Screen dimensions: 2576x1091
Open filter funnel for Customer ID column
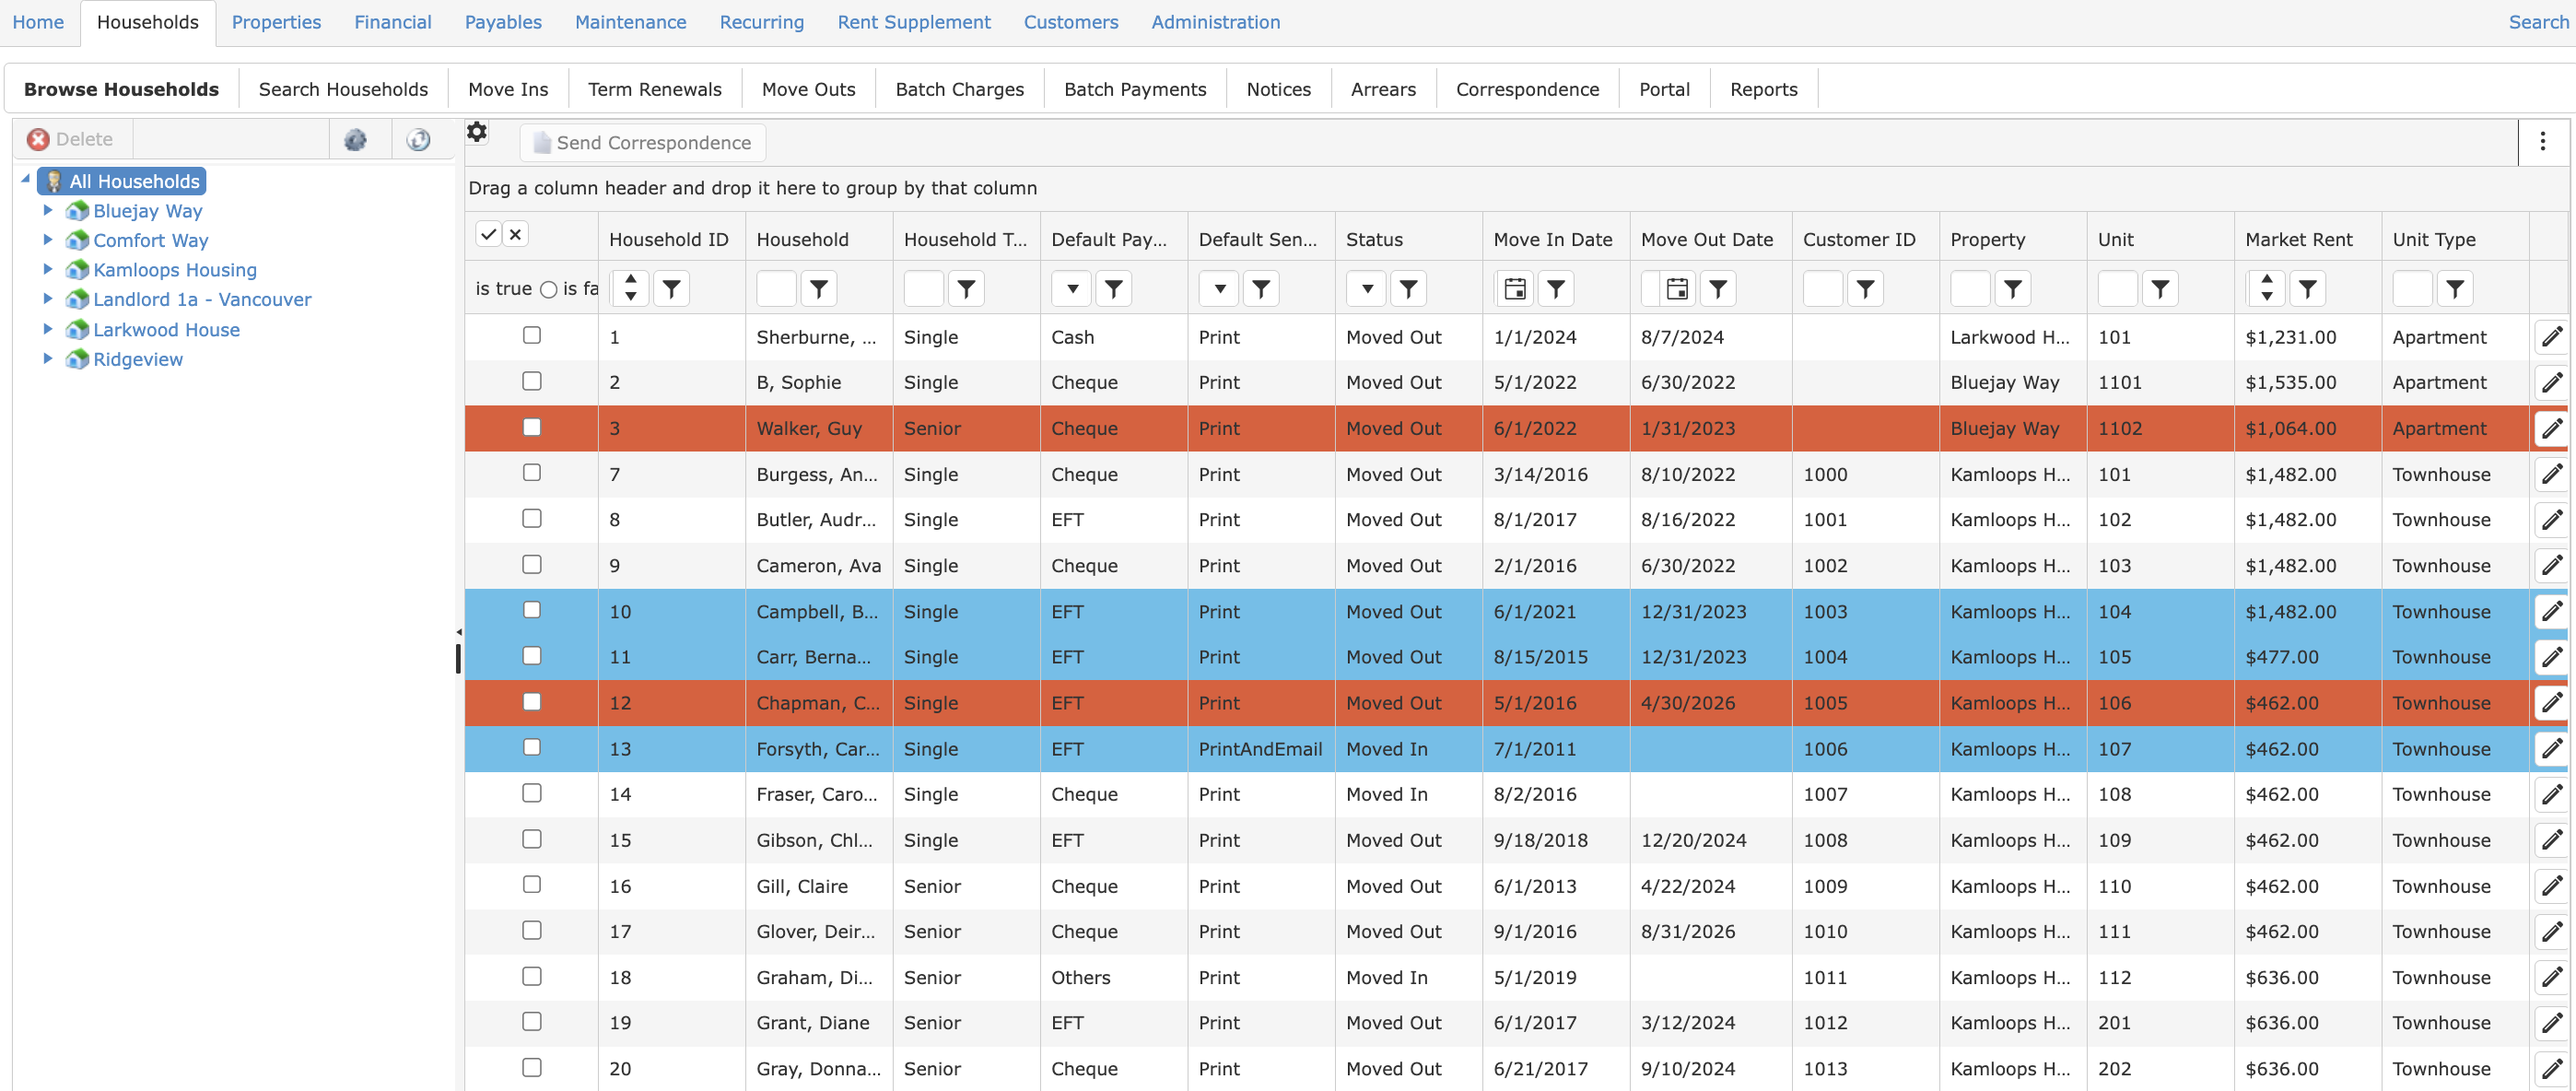coord(1865,289)
